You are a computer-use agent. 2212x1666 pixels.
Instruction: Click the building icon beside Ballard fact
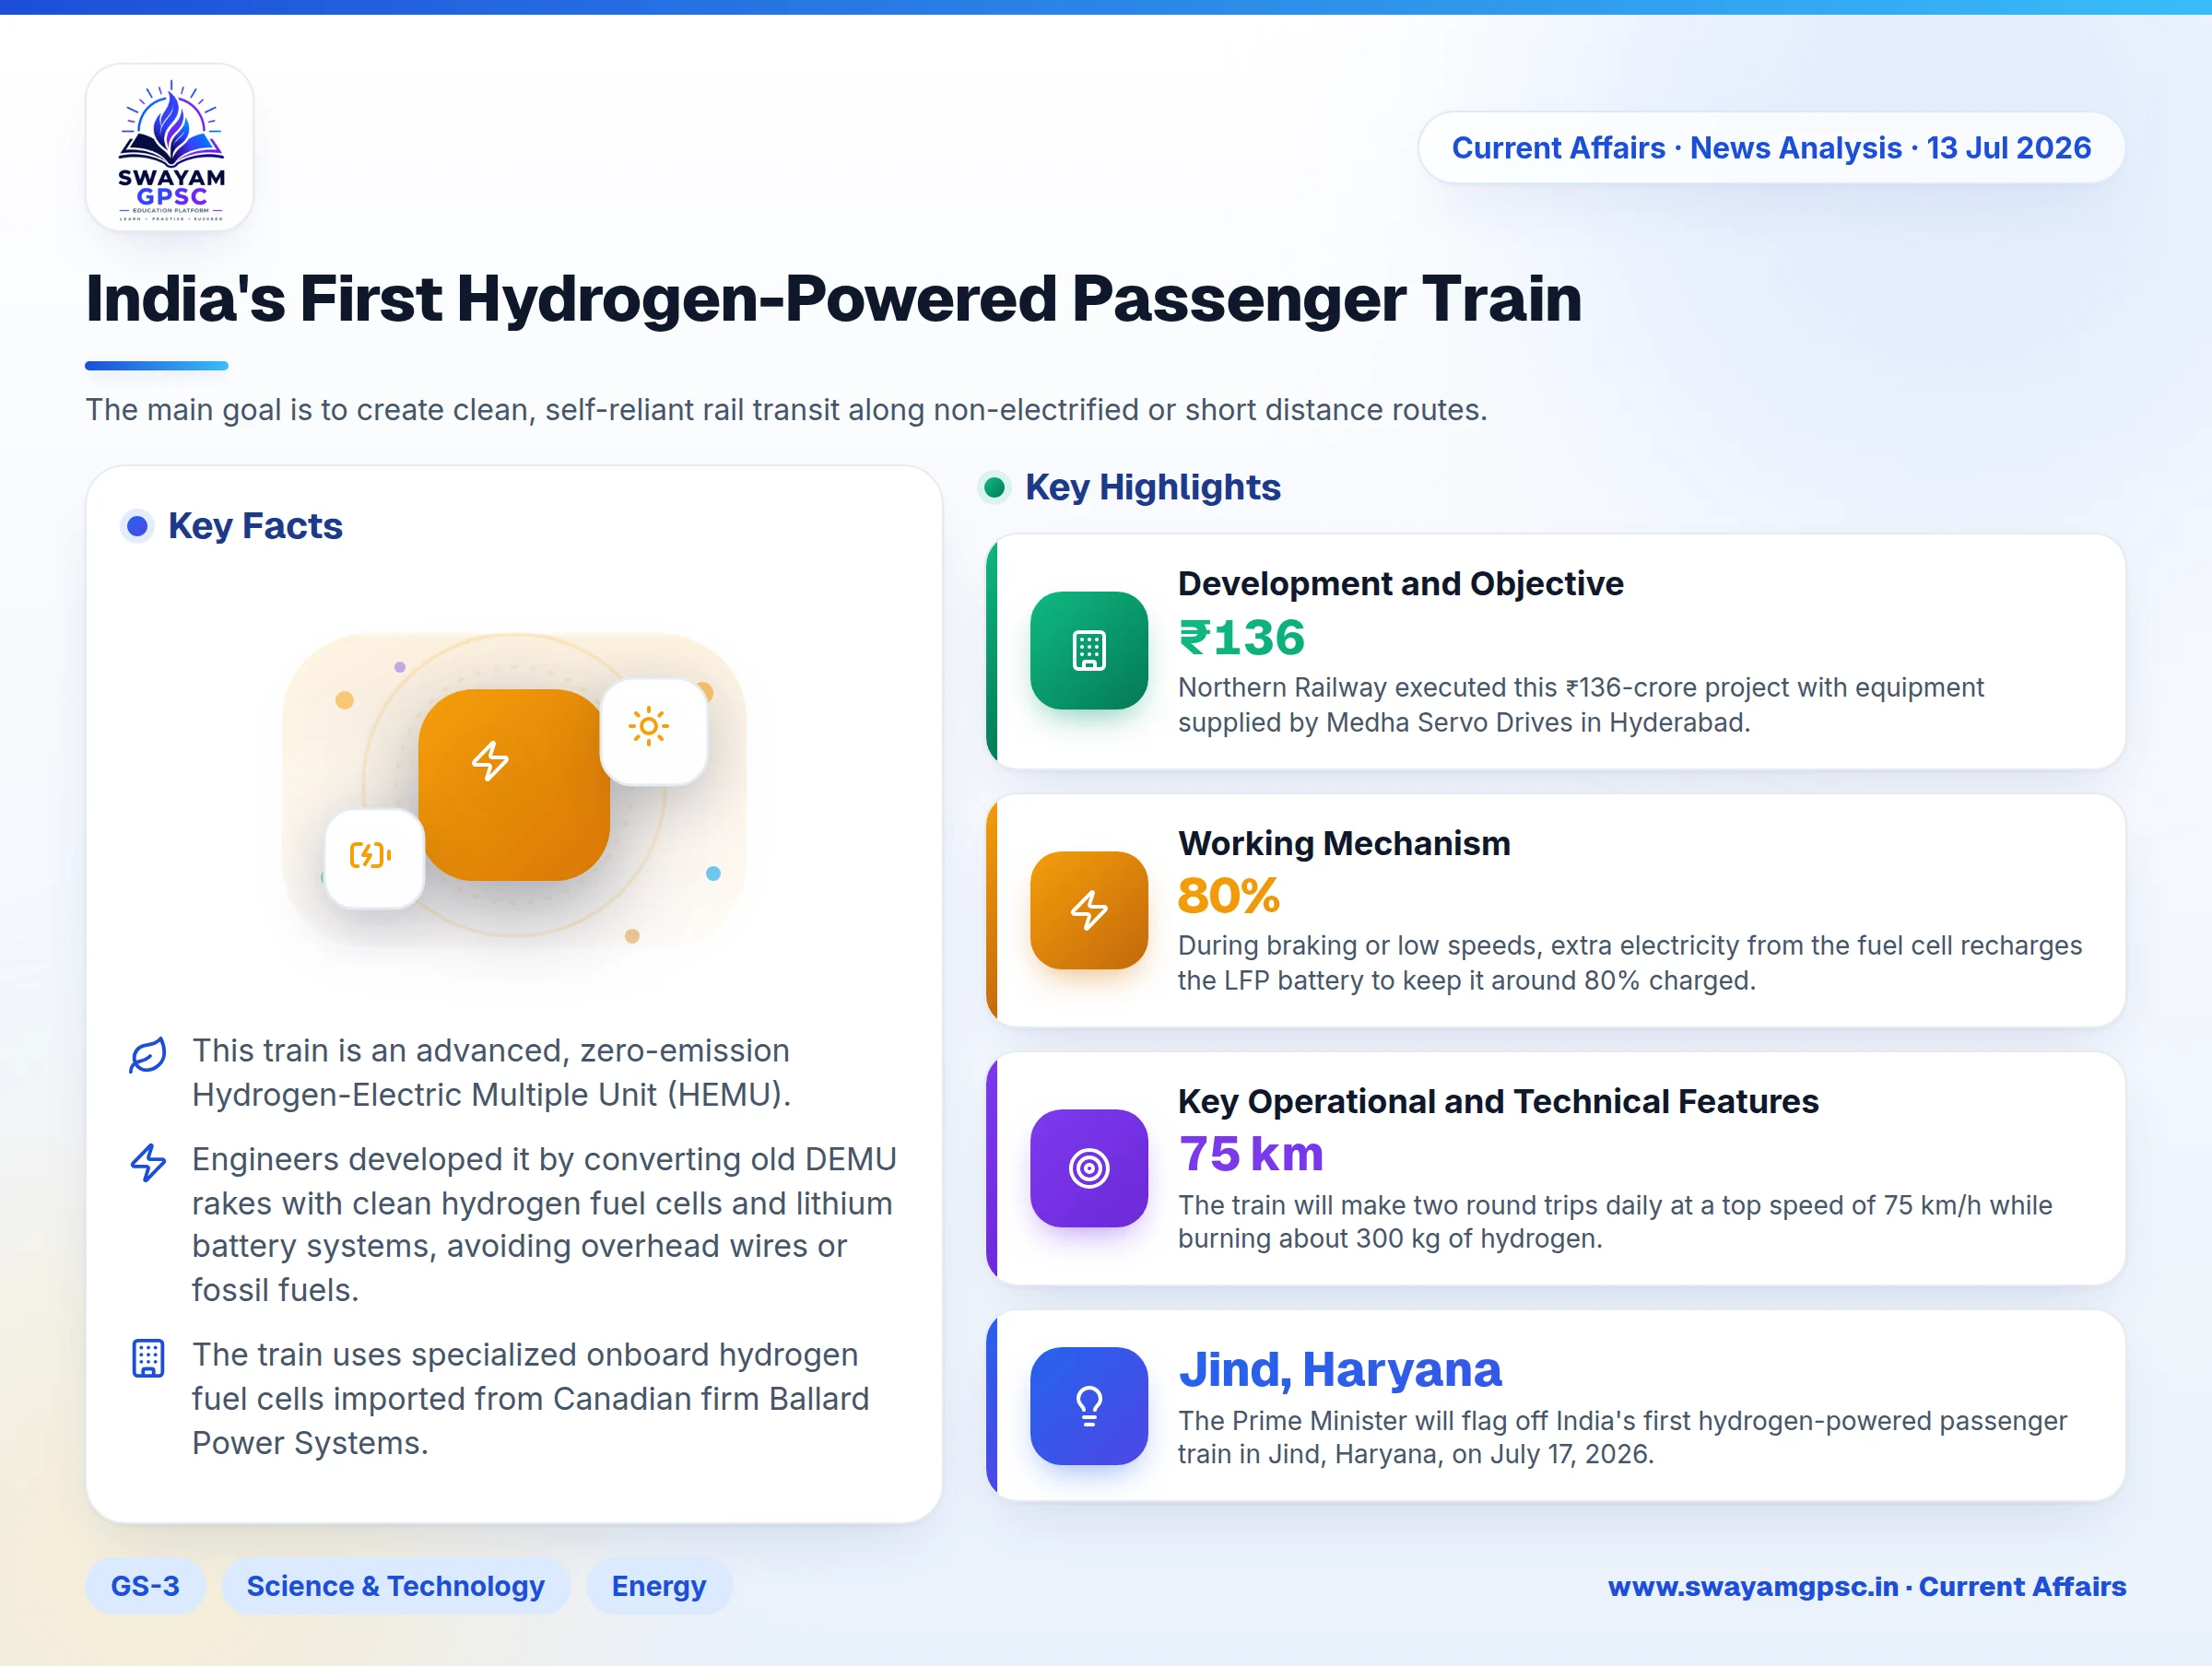coord(148,1358)
